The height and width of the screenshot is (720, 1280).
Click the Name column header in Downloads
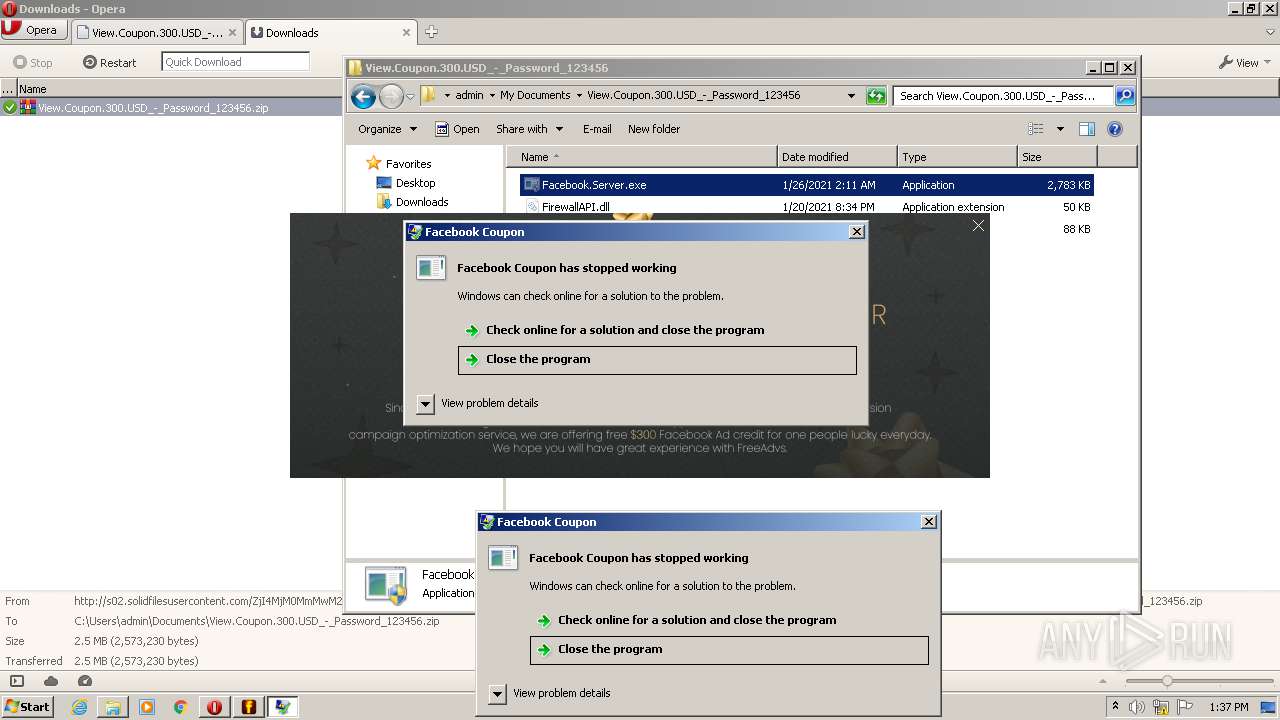pyautogui.click(x=33, y=89)
